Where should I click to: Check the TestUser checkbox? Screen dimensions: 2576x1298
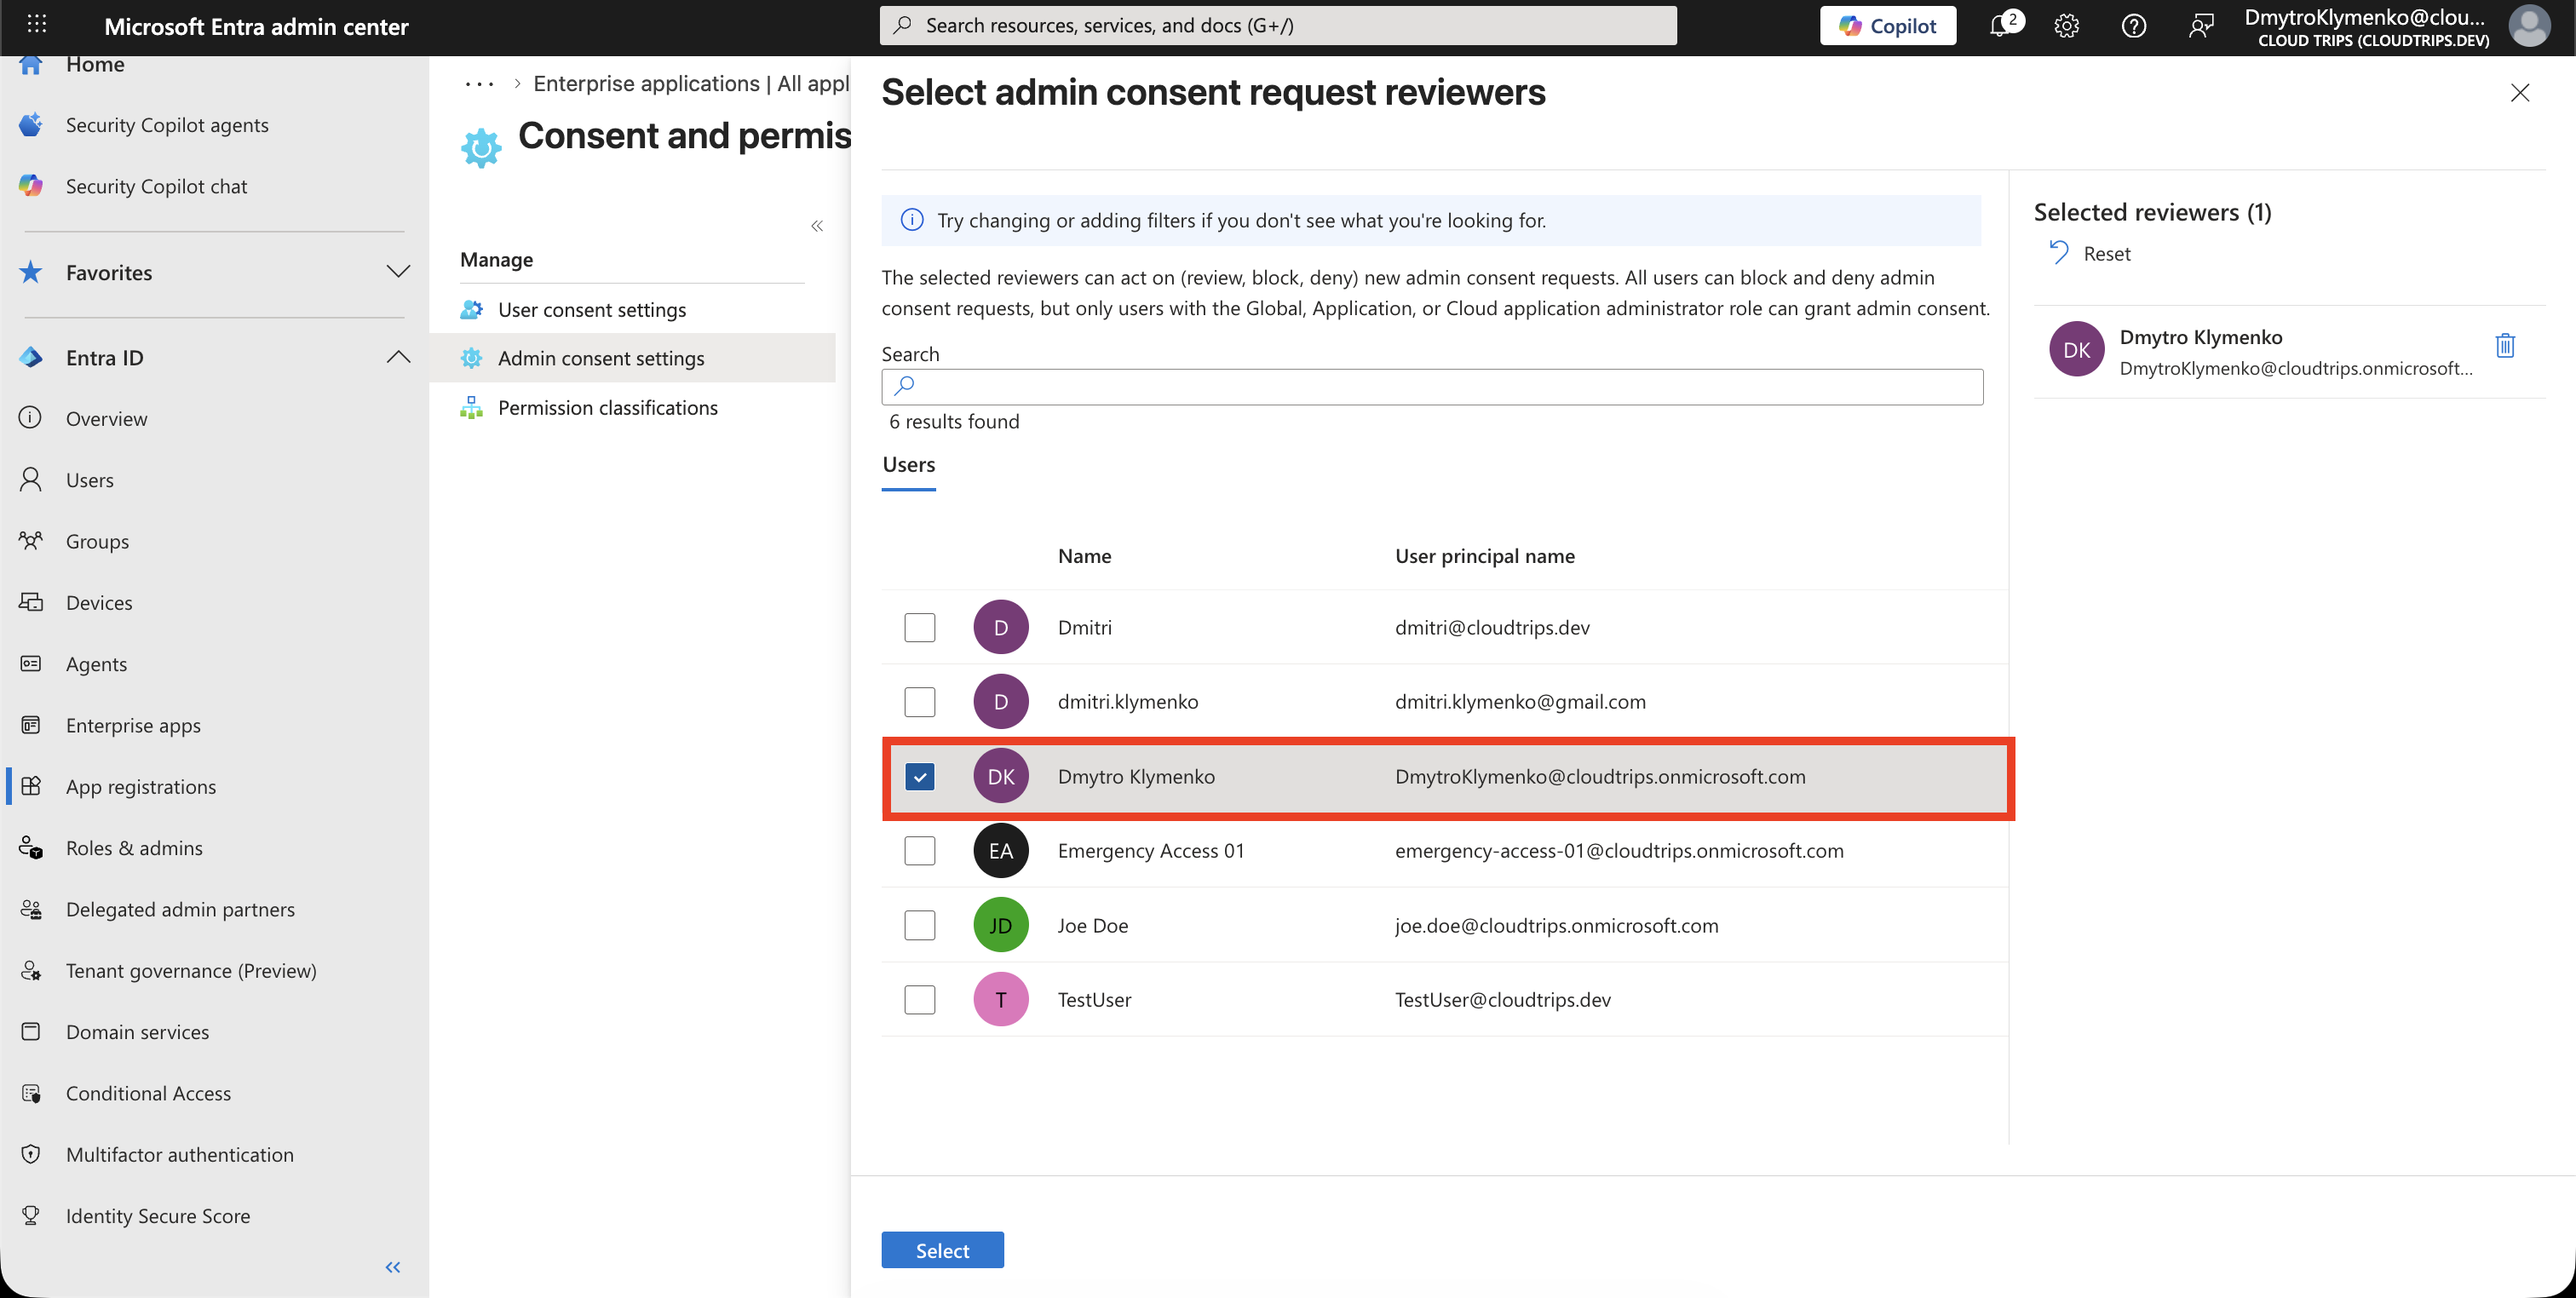pos(919,1000)
